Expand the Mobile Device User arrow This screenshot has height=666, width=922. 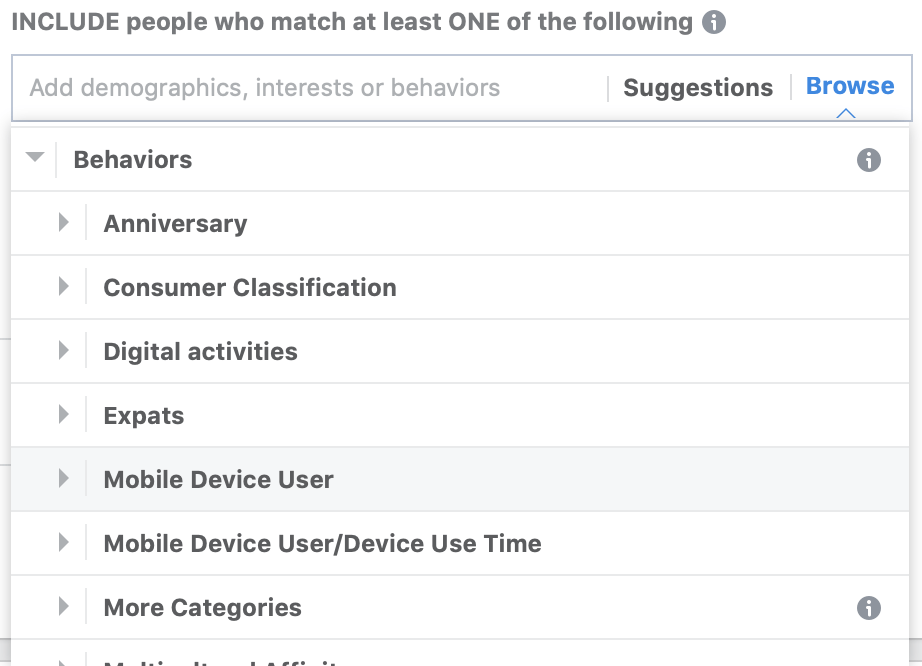[64, 478]
